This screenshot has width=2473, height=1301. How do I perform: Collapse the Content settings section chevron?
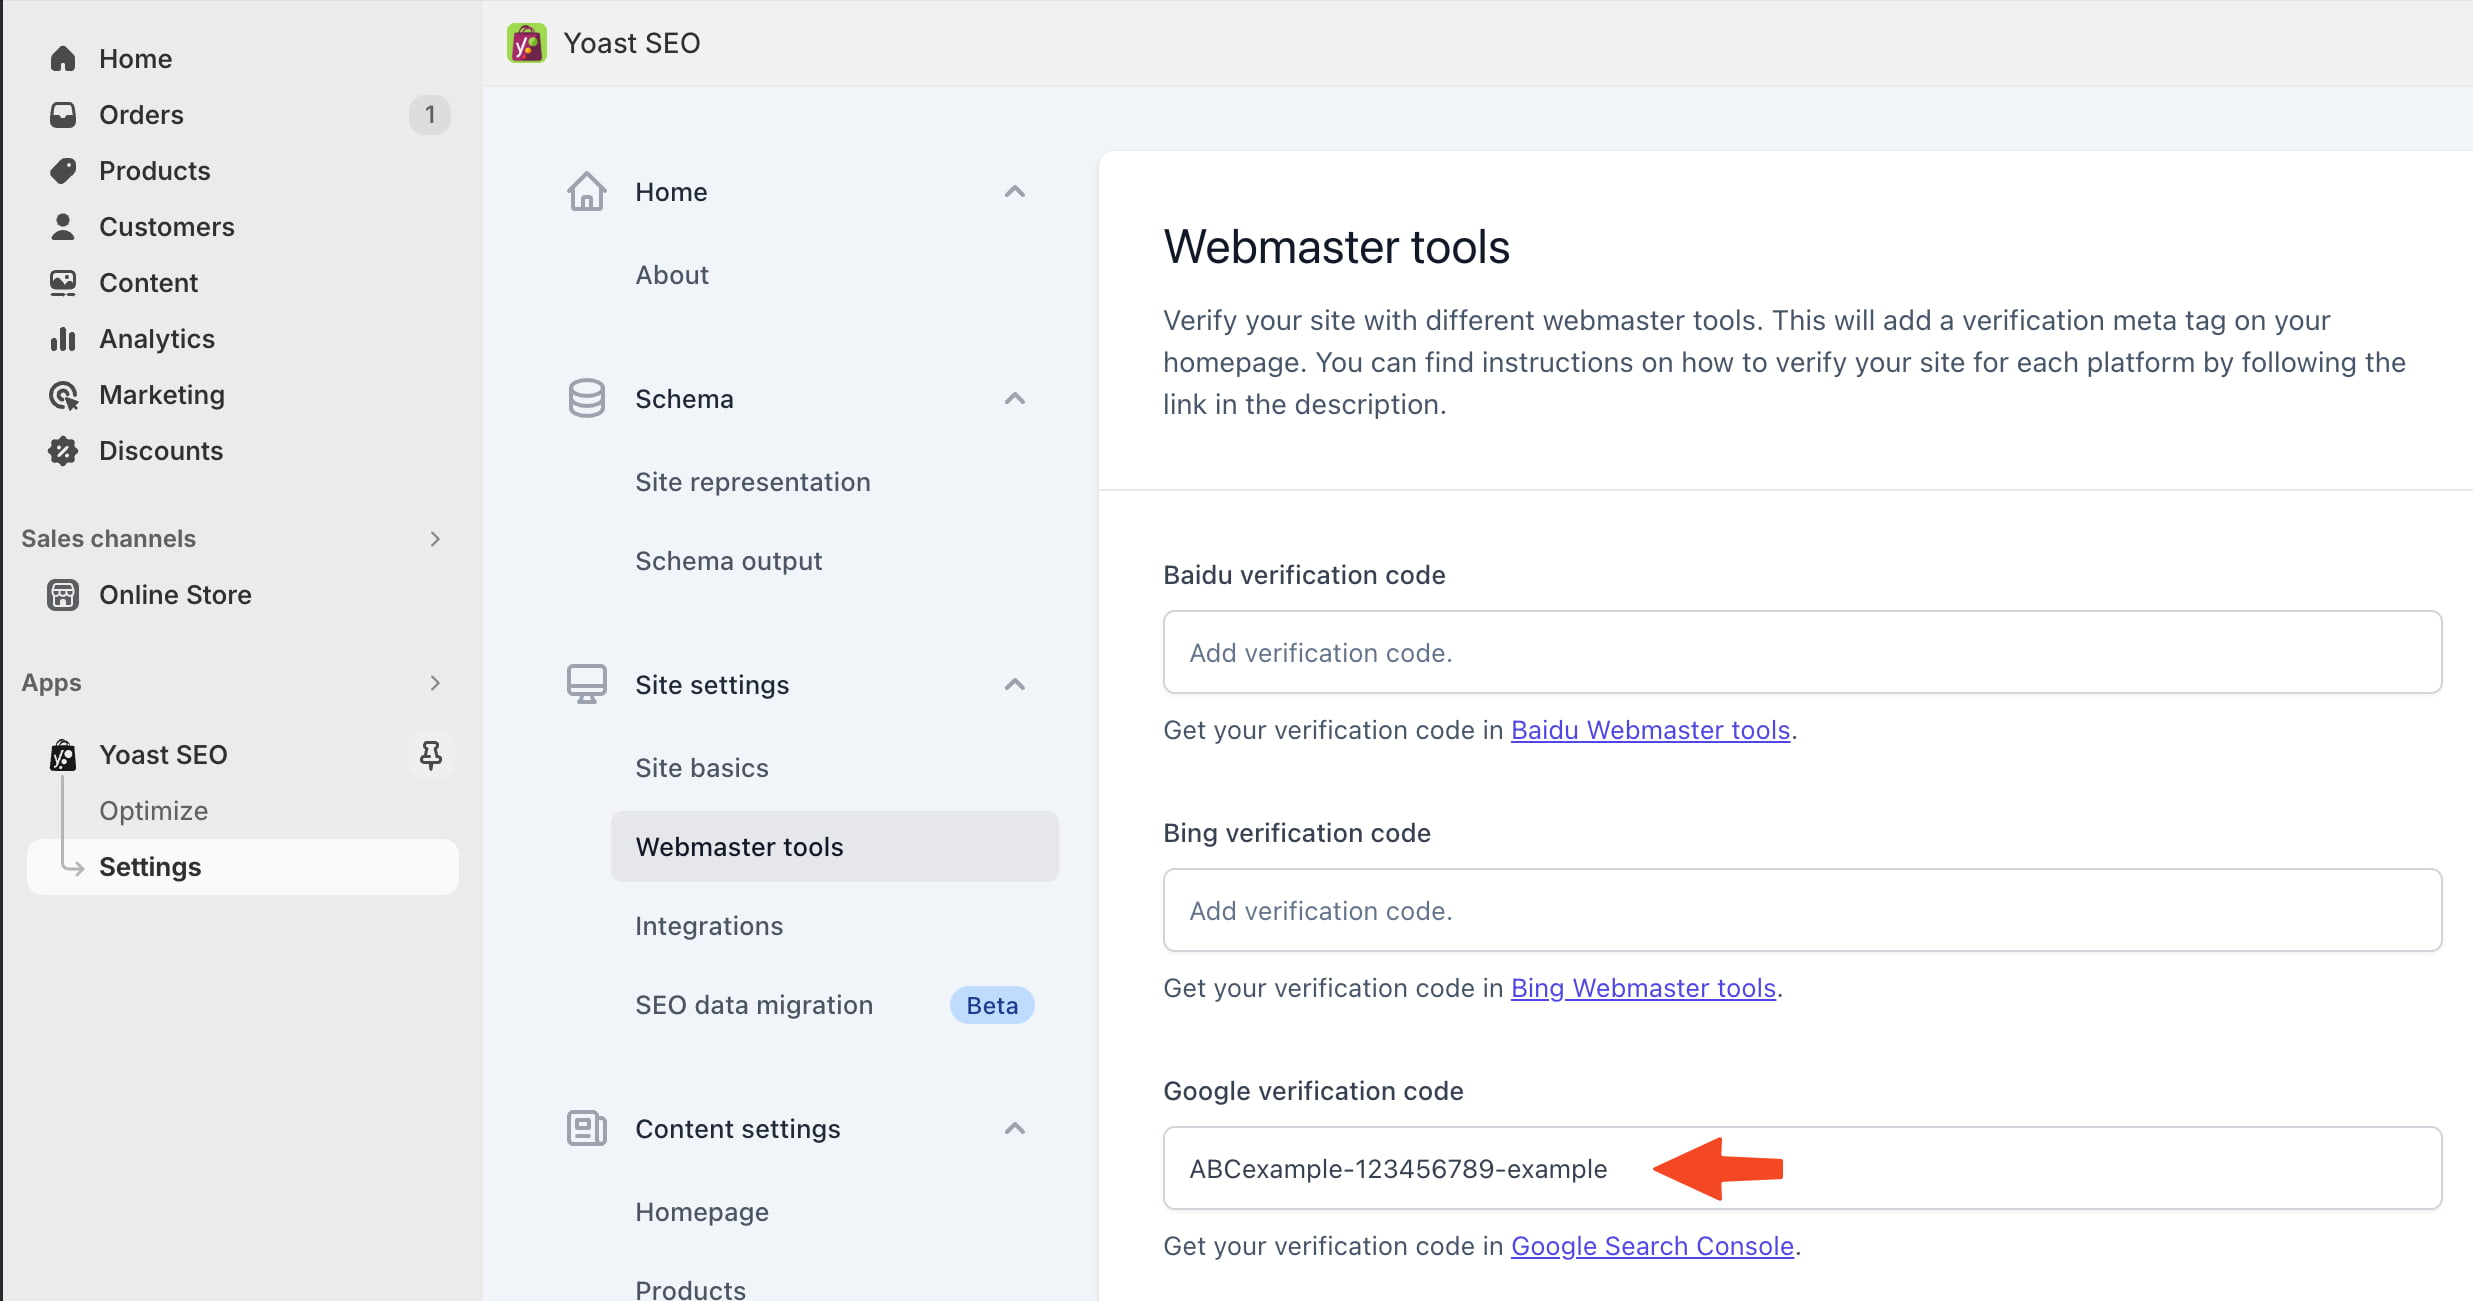click(x=1015, y=1128)
